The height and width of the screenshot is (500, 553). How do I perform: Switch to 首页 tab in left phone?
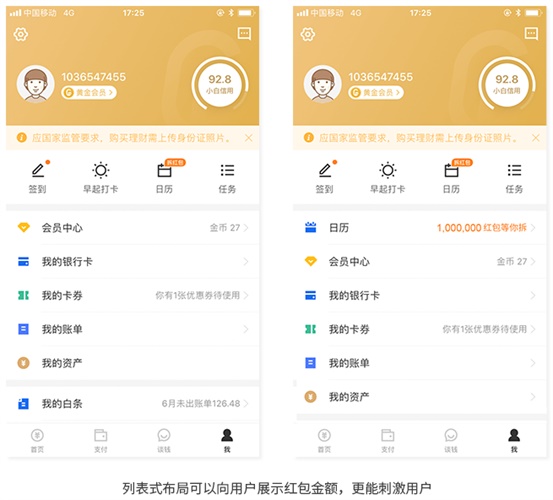[37, 441]
